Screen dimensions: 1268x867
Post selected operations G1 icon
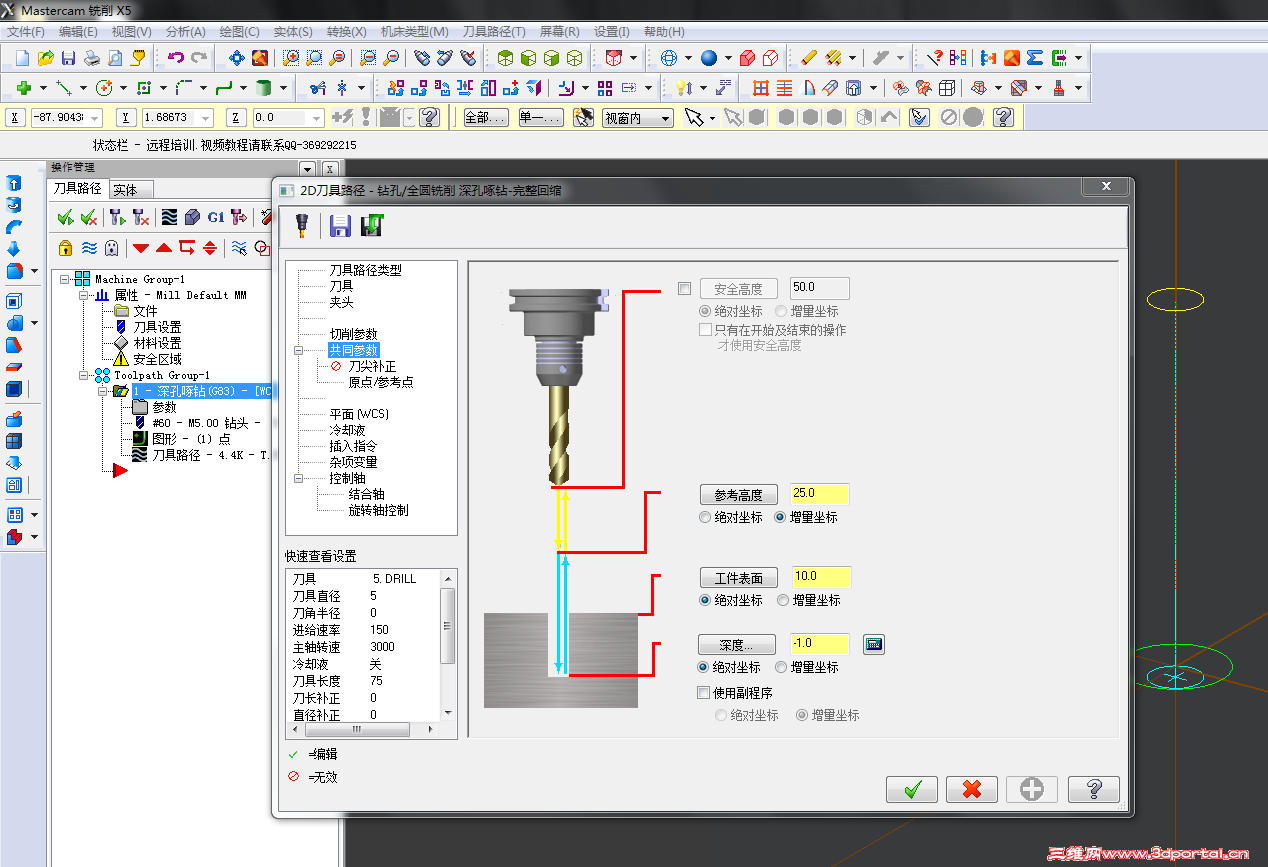coord(216,217)
